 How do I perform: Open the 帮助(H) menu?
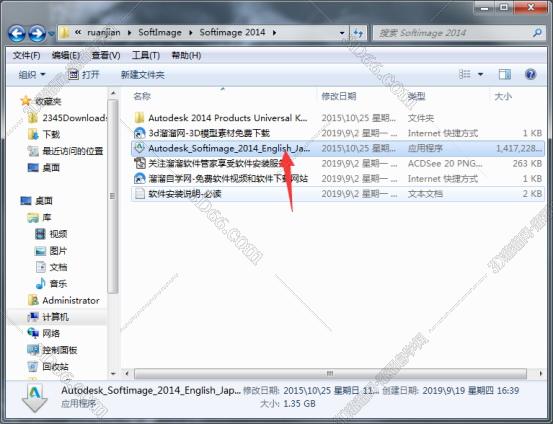[186, 55]
